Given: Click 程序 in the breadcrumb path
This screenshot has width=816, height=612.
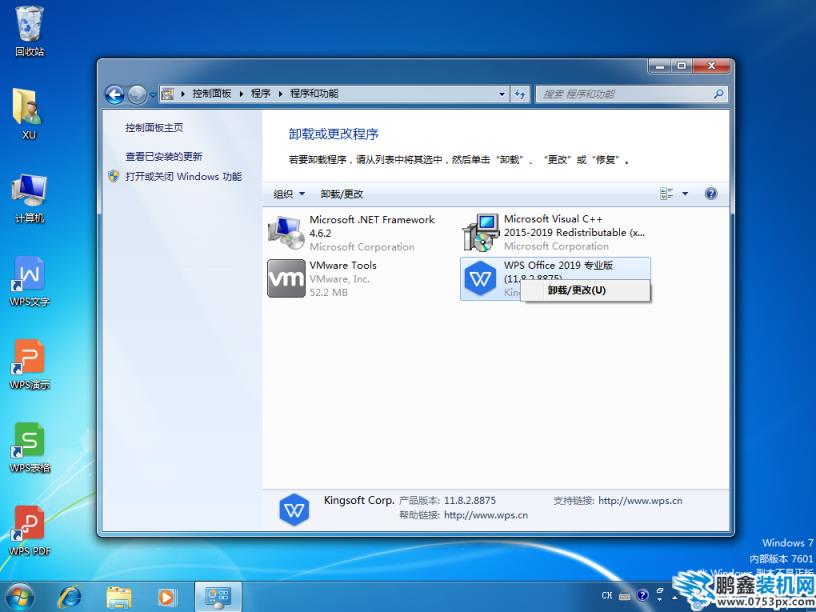Looking at the screenshot, I should coord(261,94).
